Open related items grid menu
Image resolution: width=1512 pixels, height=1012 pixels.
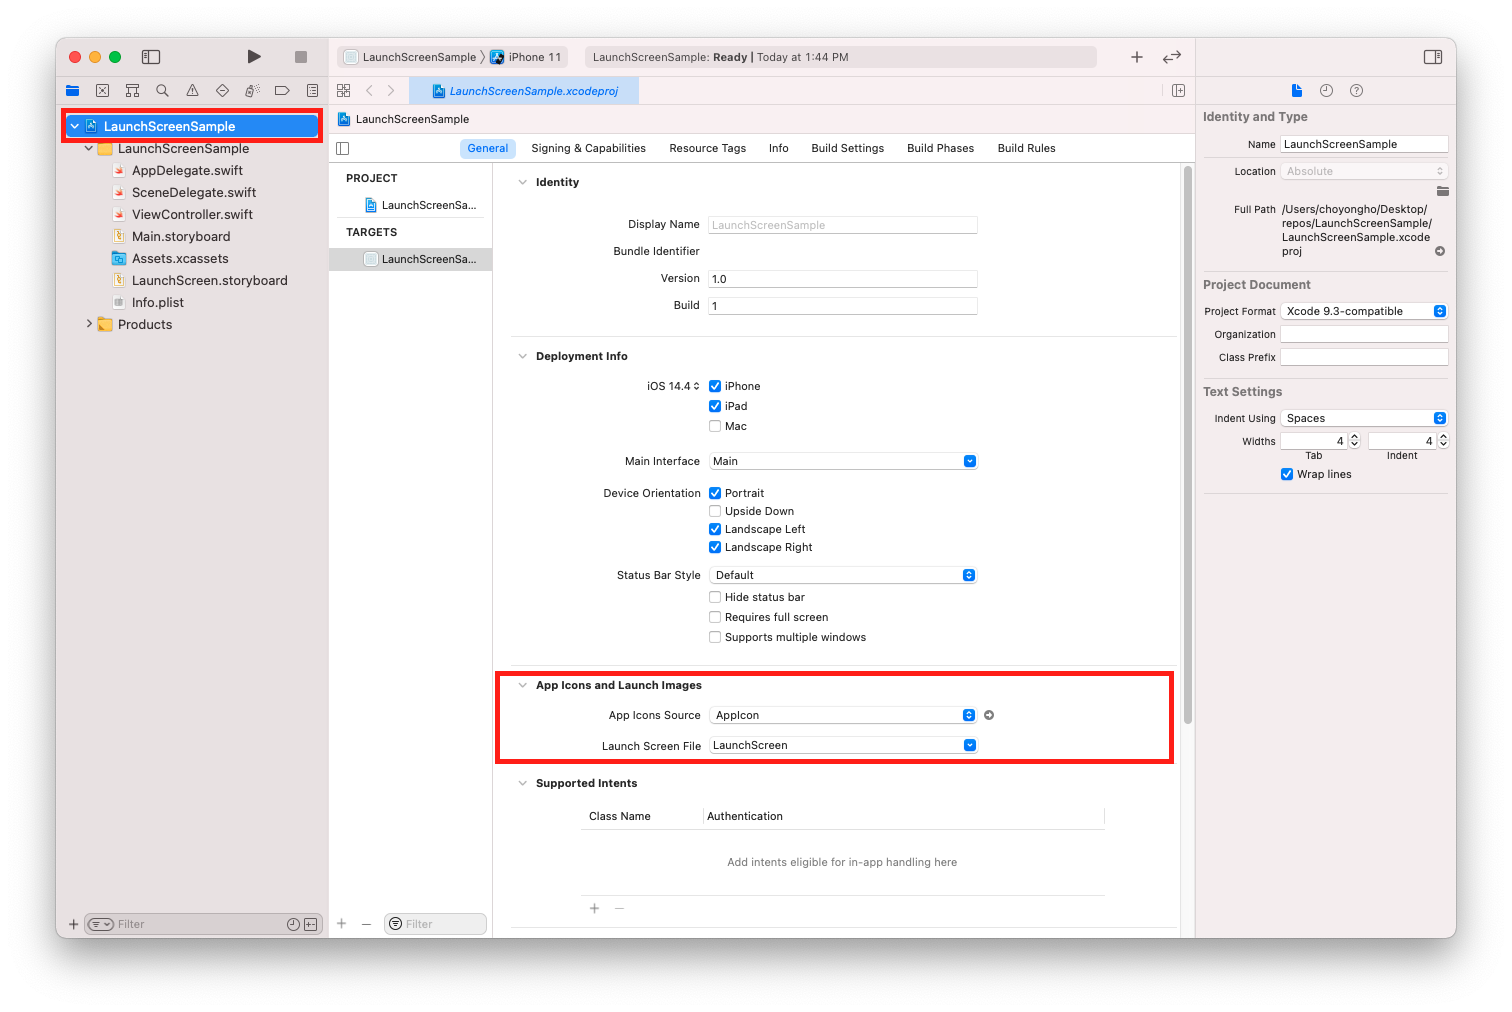[344, 90]
